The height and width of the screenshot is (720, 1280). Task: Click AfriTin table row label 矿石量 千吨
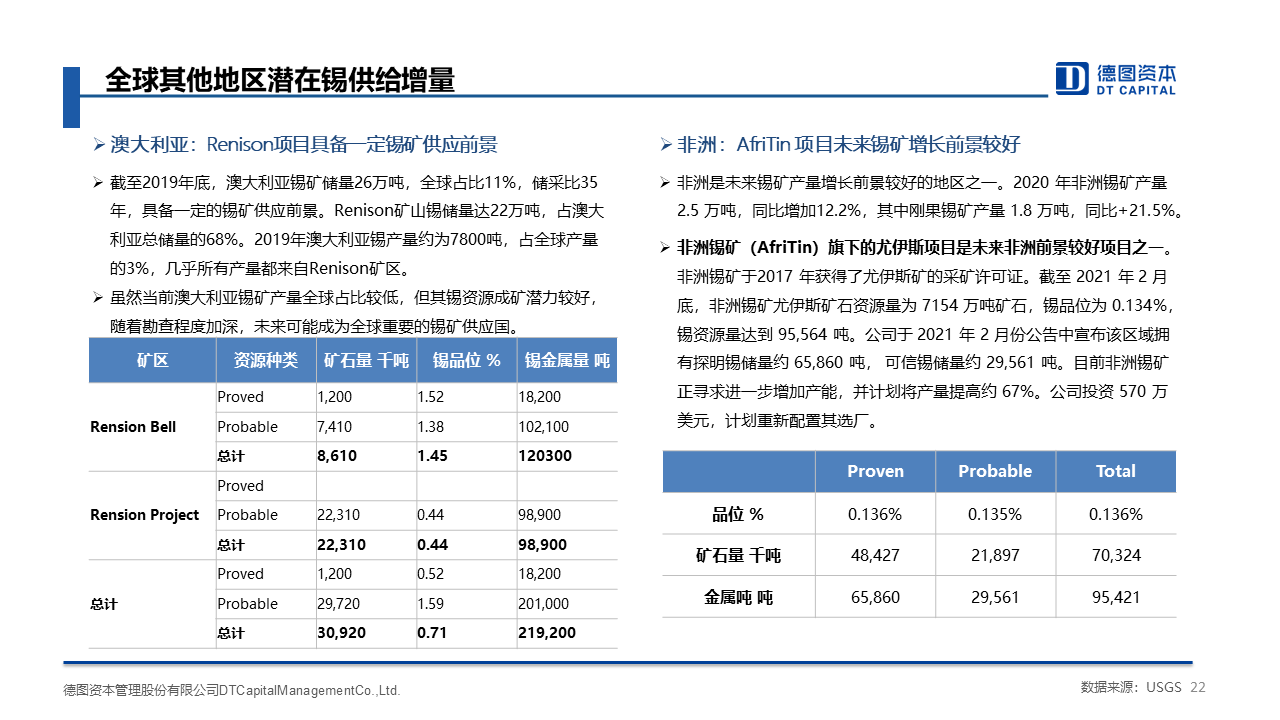pos(738,555)
